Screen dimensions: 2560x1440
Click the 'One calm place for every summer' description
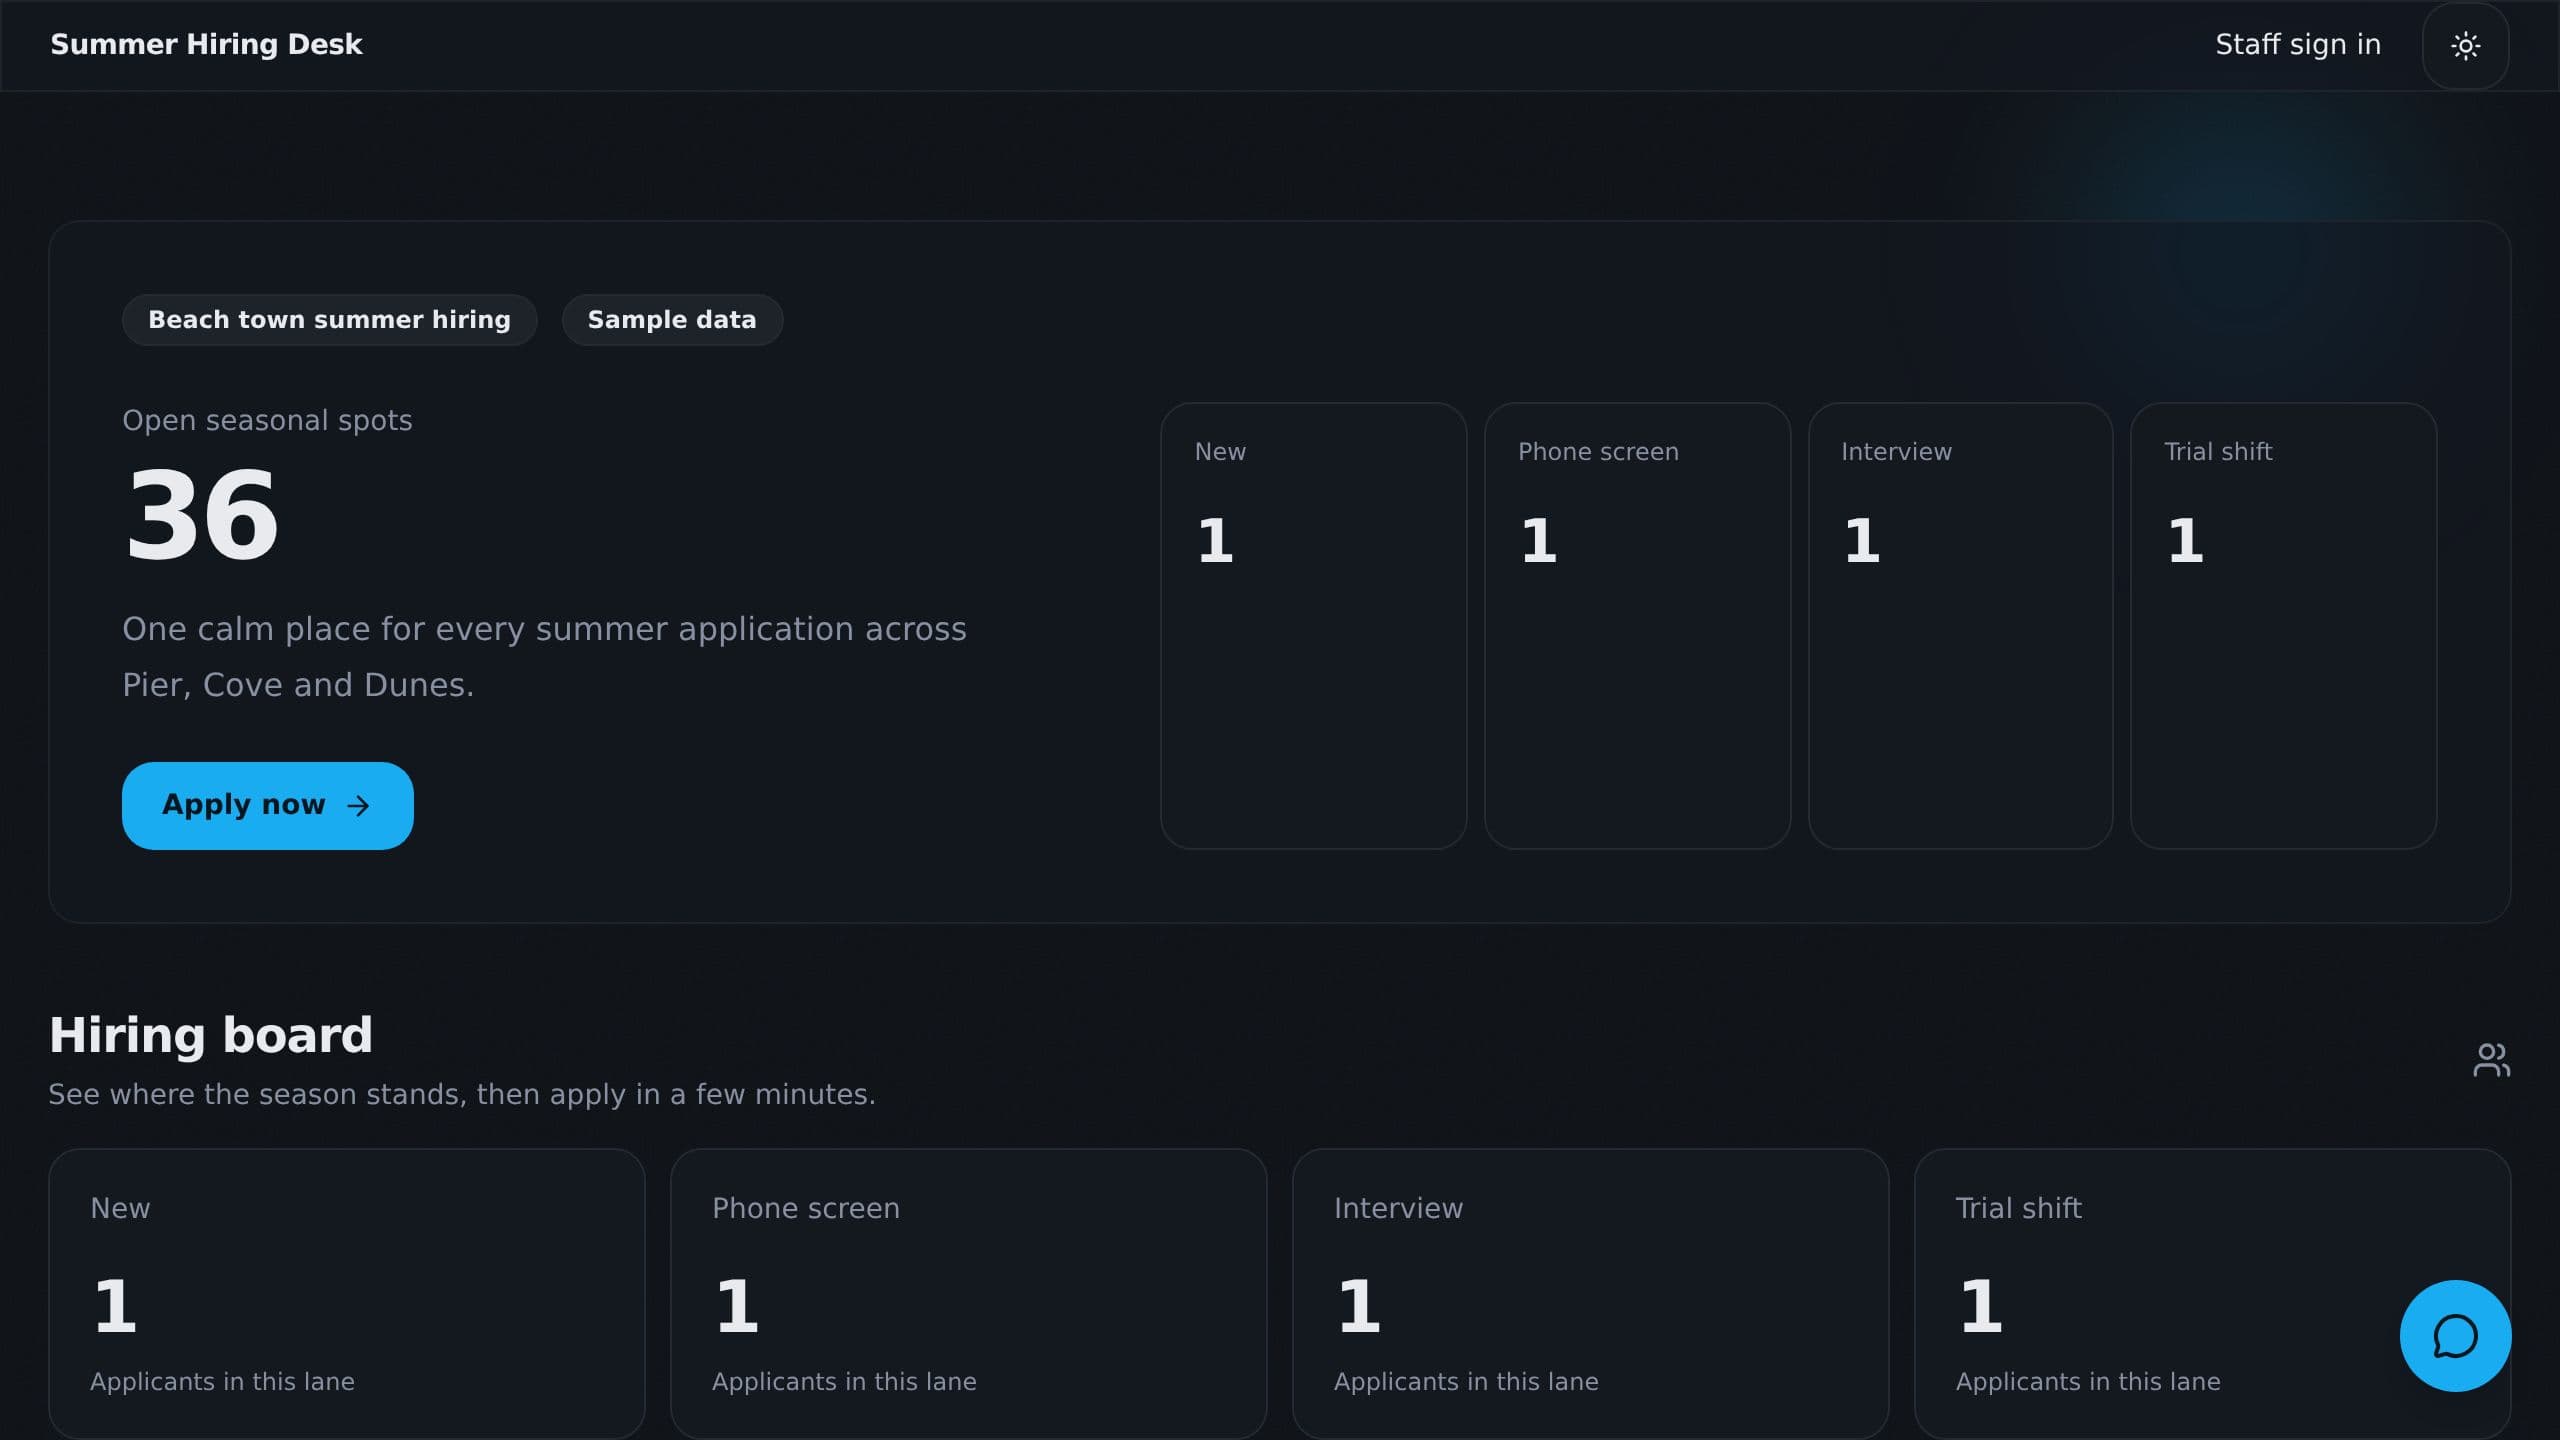544,657
